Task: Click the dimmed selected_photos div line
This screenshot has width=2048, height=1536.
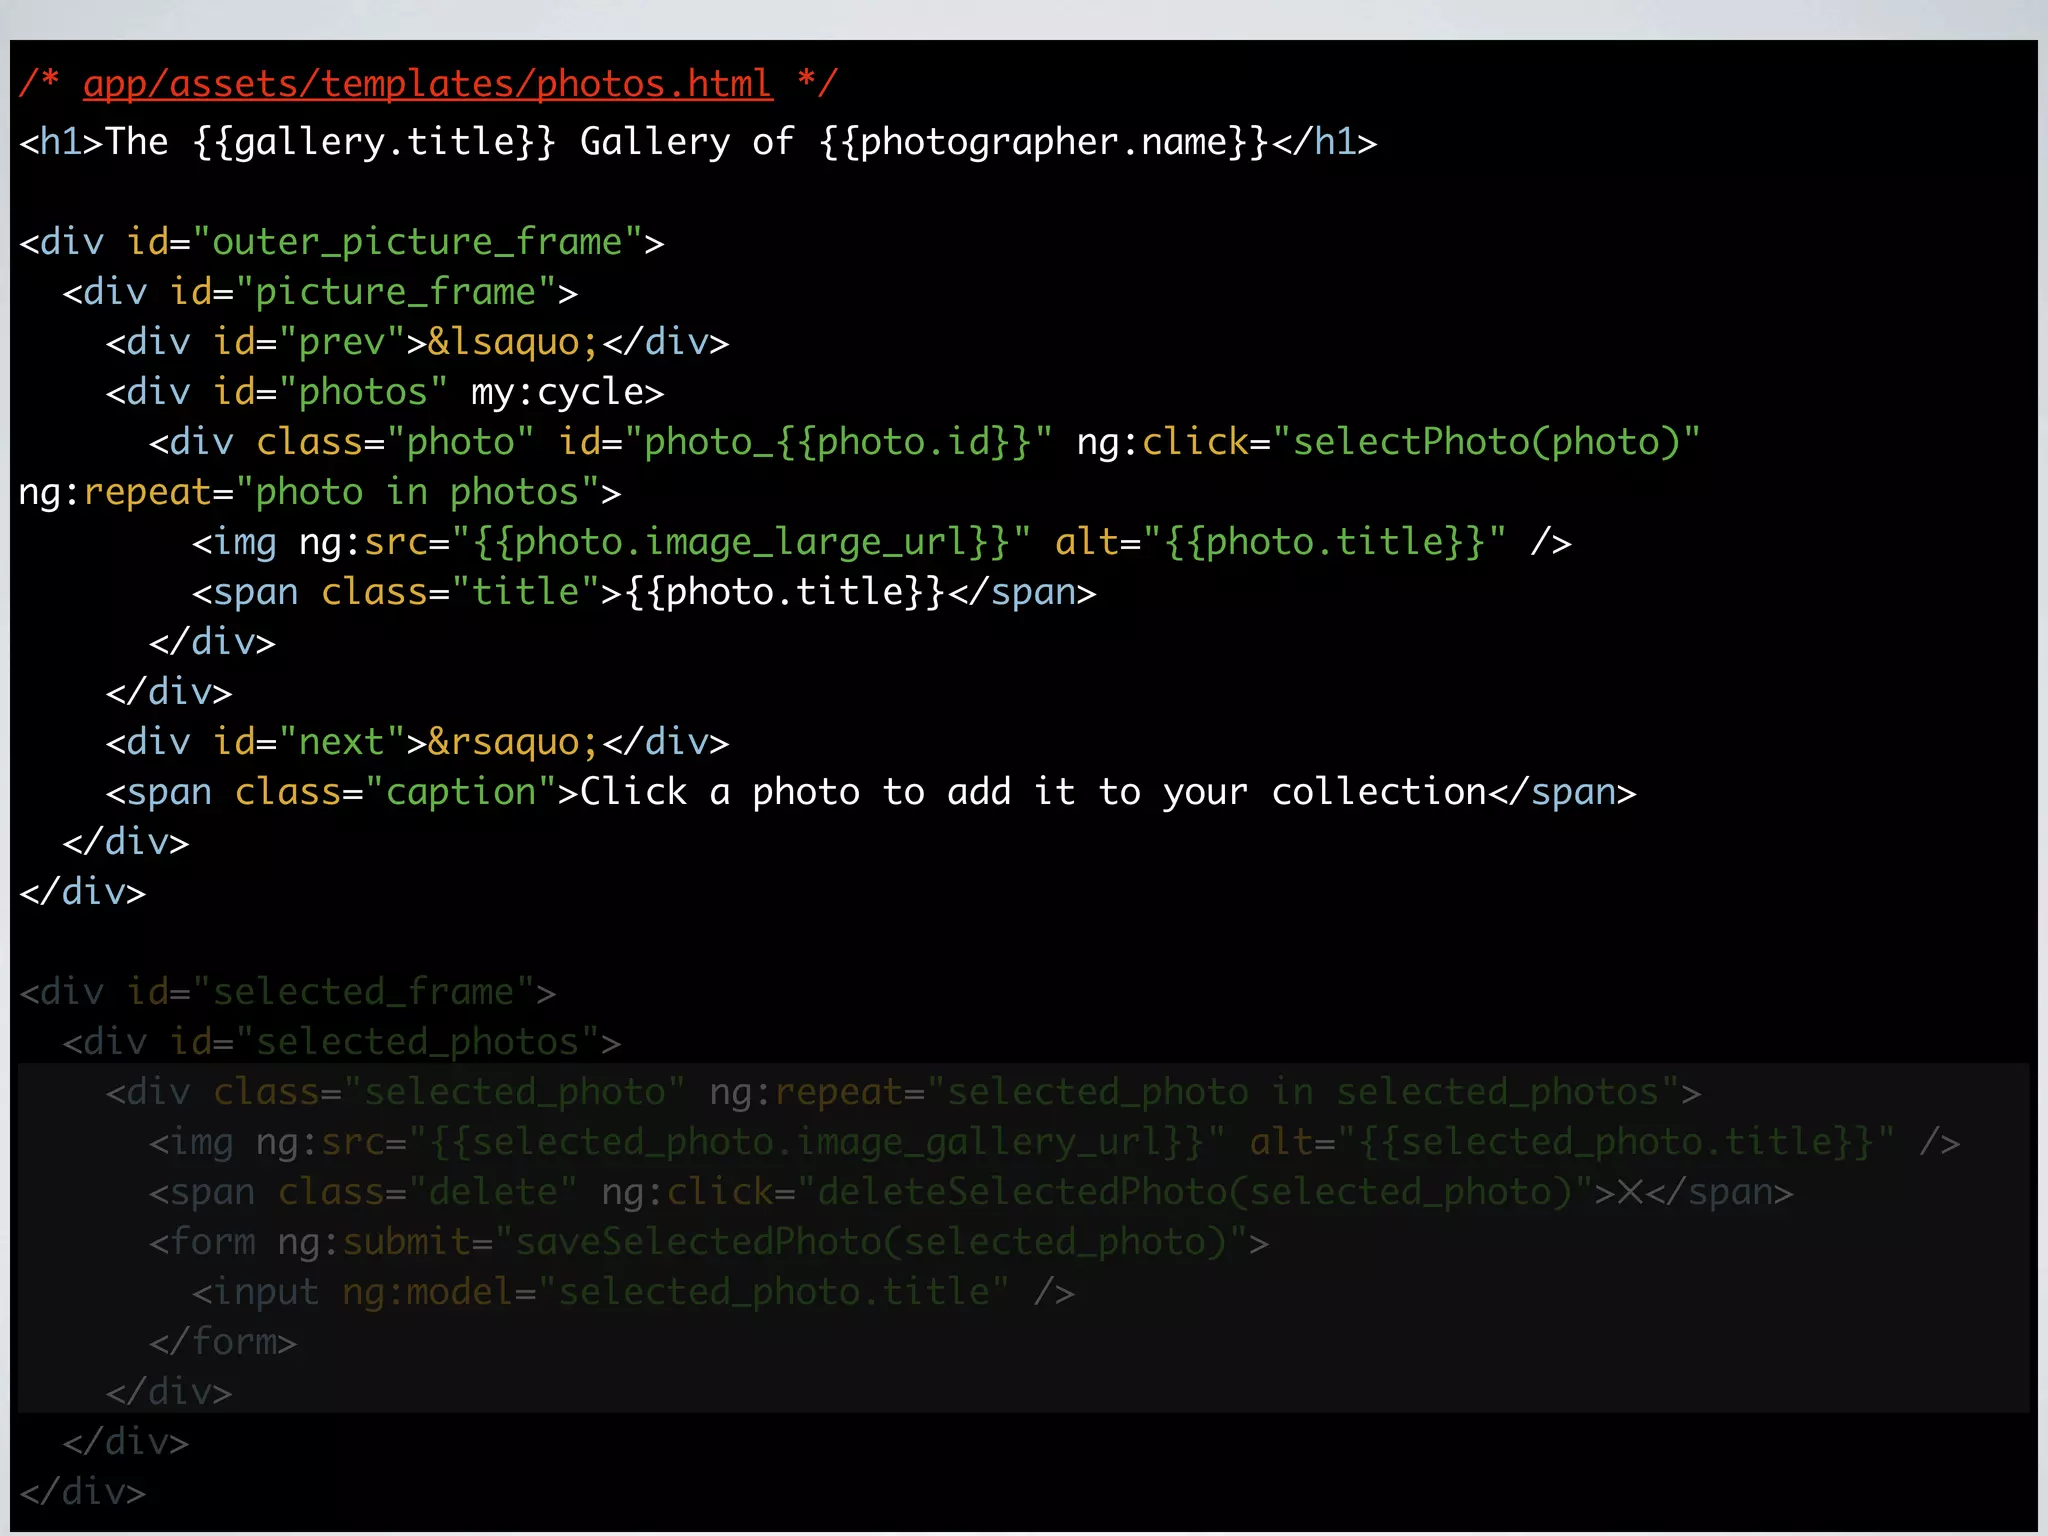Action: tap(341, 1042)
